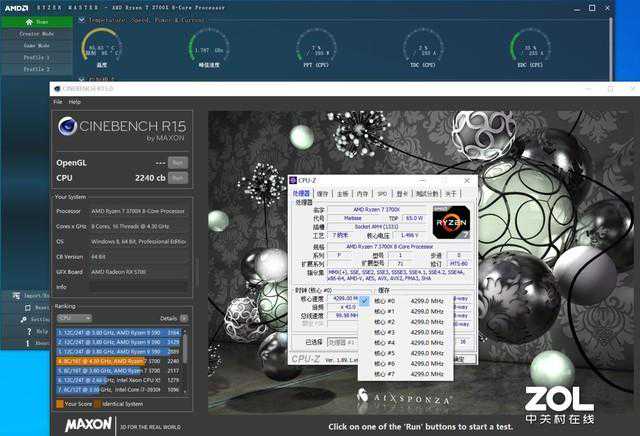Click the Home button in Ryzen Master
This screenshot has height=436, width=640.
(x=35, y=21)
